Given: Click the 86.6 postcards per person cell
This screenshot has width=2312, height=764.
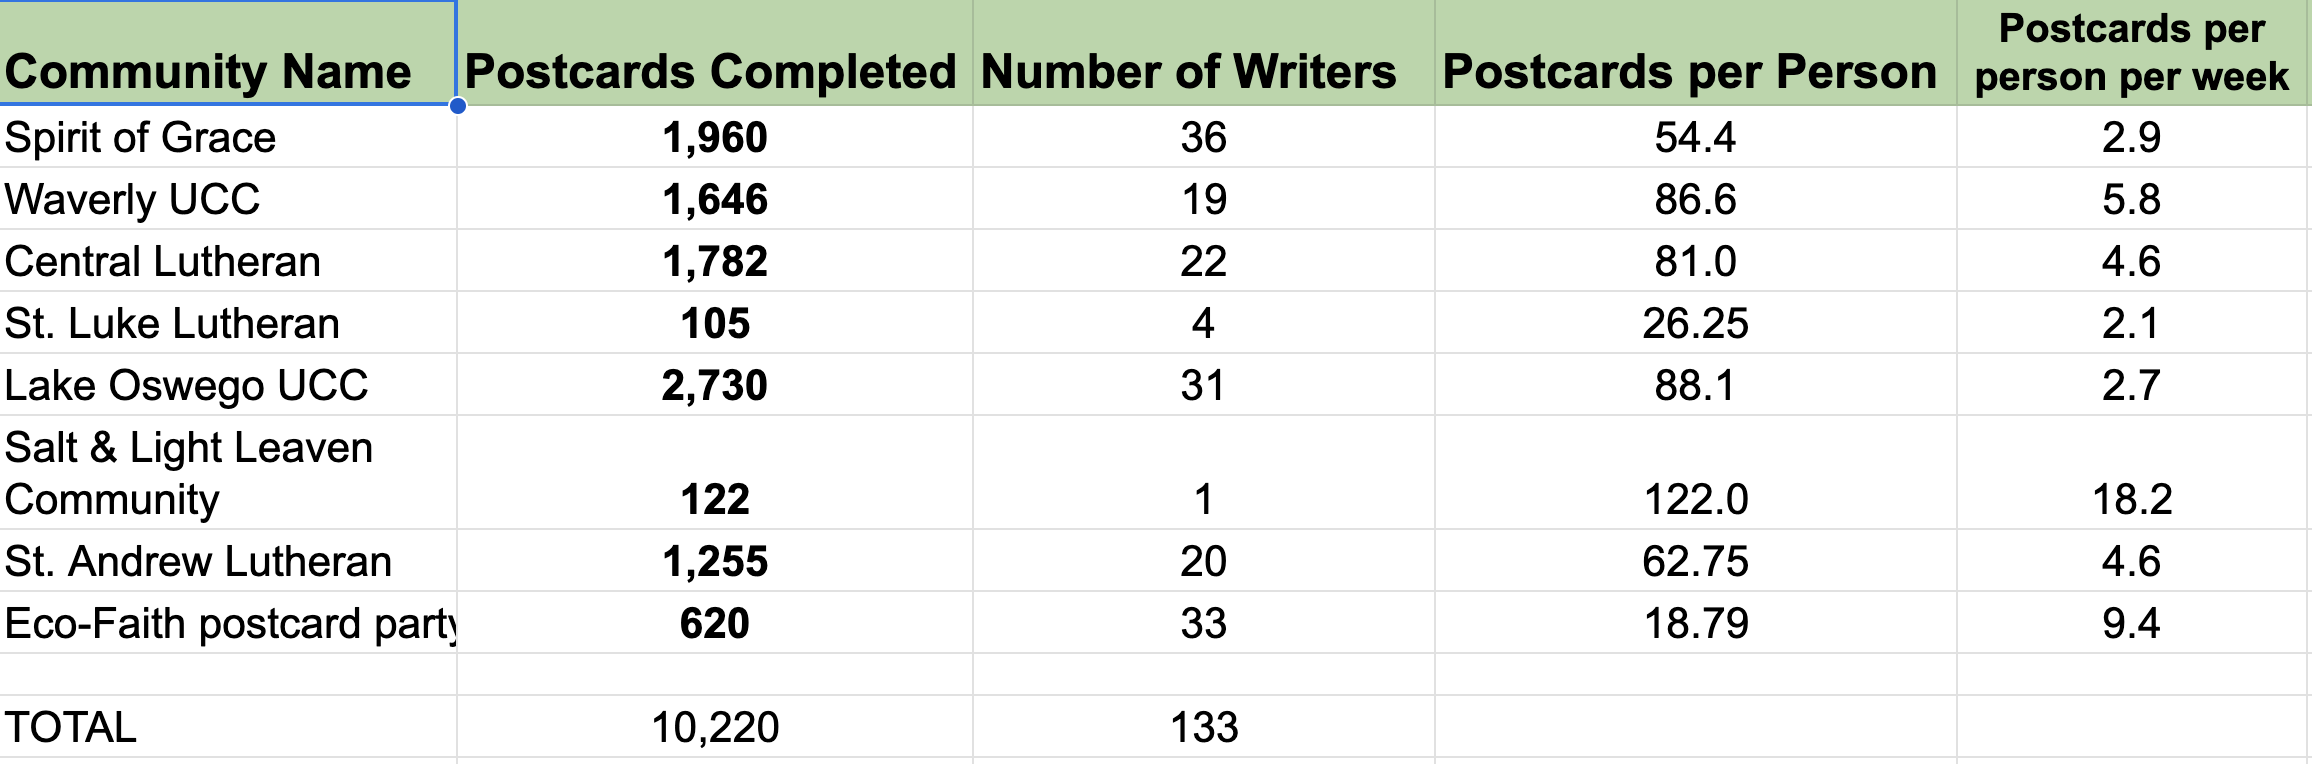Looking at the screenshot, I should click(x=1695, y=199).
